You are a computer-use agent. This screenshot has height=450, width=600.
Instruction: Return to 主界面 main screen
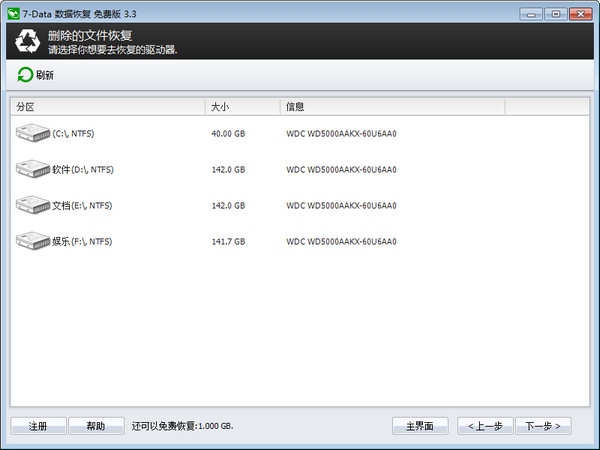point(420,426)
